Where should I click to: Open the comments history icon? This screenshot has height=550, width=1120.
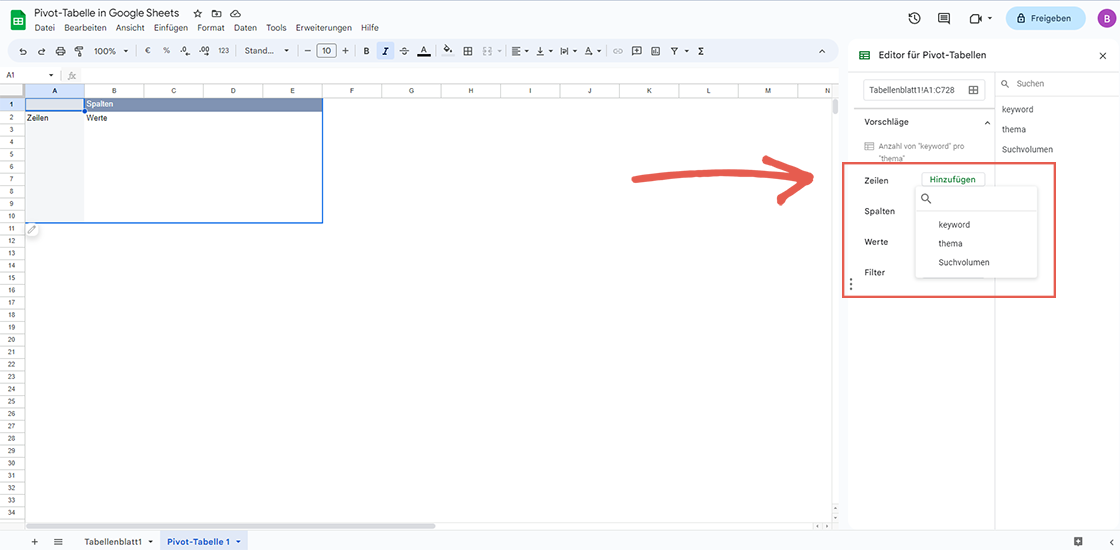(x=944, y=19)
